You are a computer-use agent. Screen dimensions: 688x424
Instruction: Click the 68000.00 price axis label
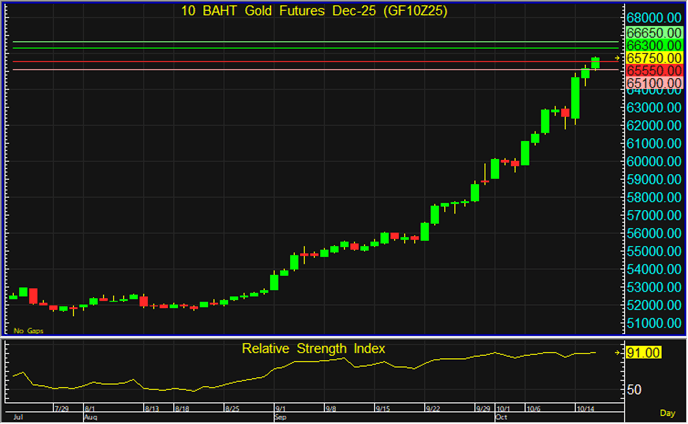tap(654, 18)
